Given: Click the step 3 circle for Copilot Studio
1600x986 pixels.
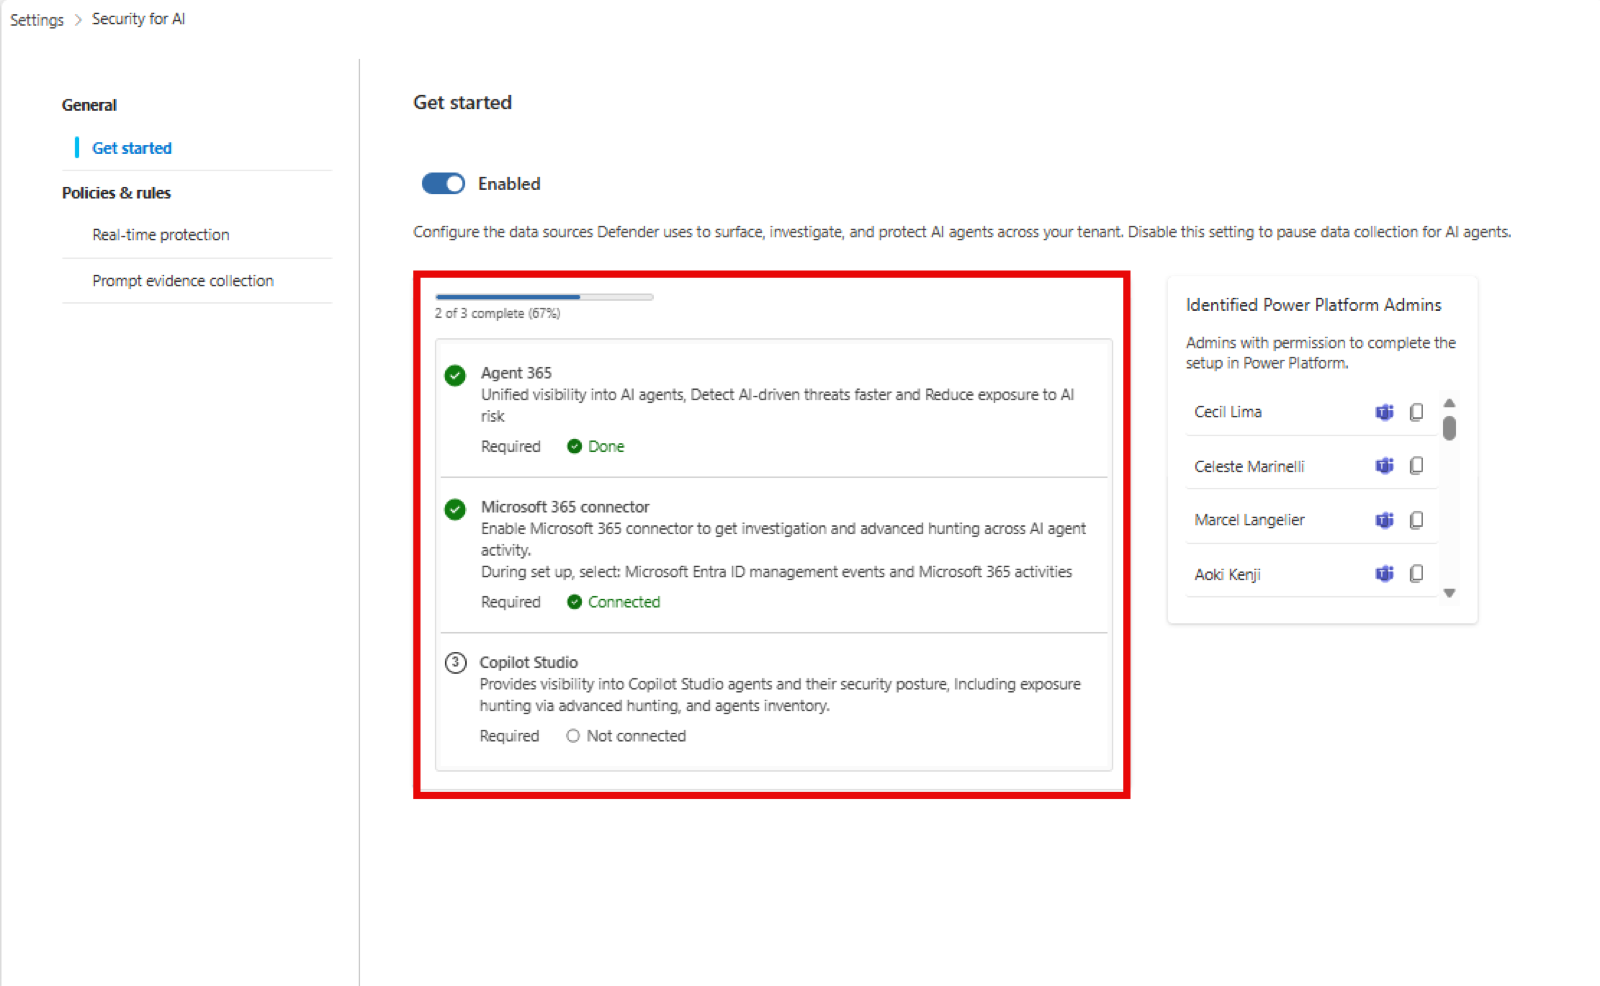Looking at the screenshot, I should pyautogui.click(x=455, y=663).
